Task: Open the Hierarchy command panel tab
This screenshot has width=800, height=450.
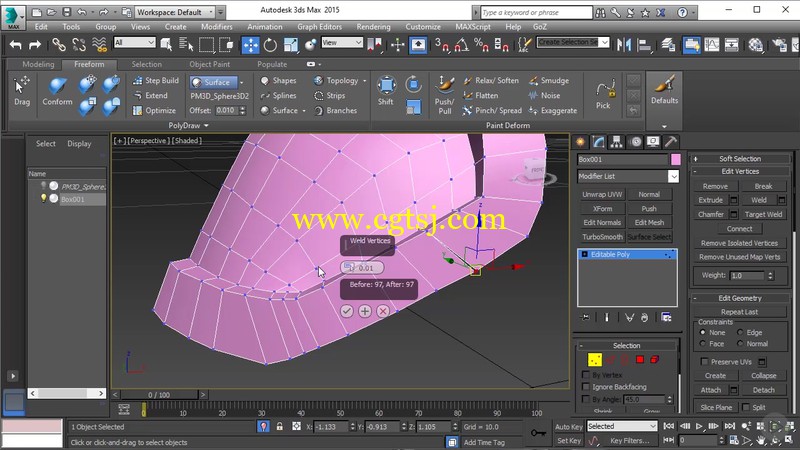Action: [x=616, y=142]
